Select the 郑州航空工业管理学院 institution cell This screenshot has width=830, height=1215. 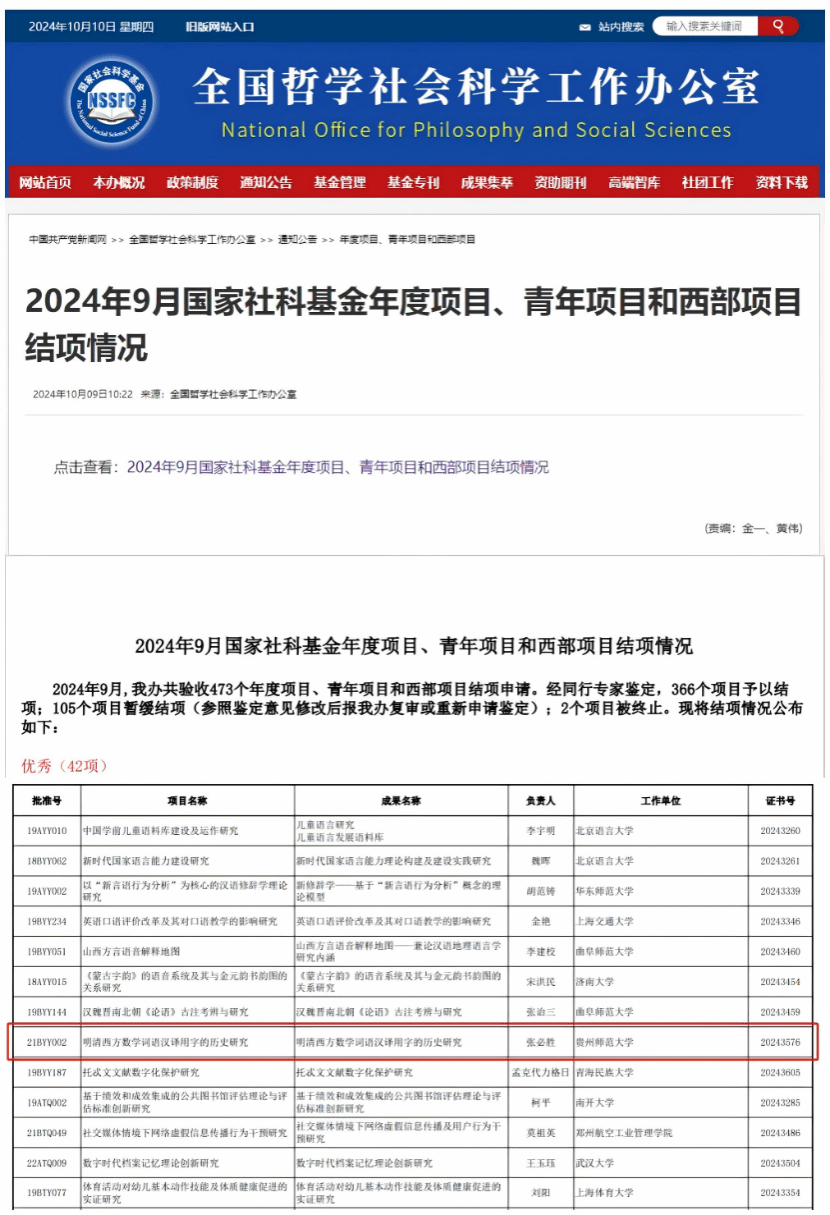tap(660, 1133)
